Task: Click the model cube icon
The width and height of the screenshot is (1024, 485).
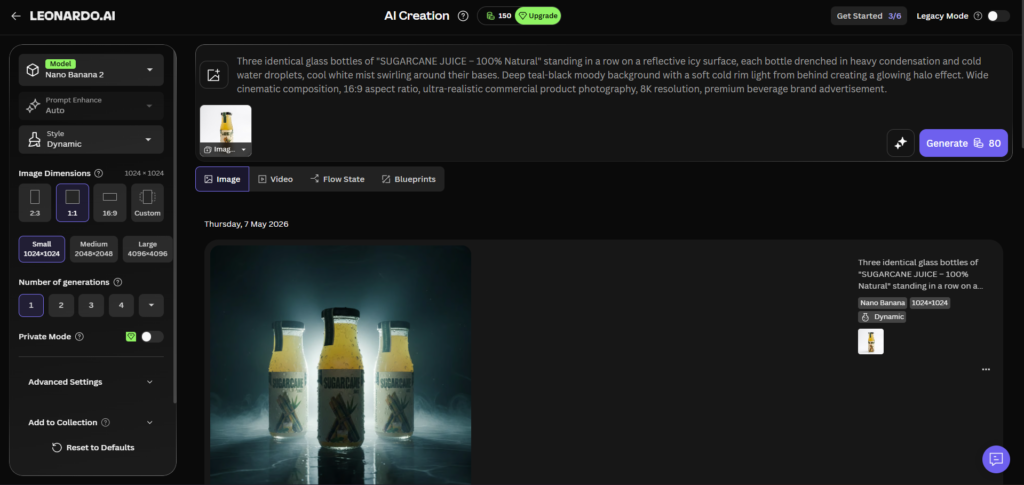Action: pos(32,70)
